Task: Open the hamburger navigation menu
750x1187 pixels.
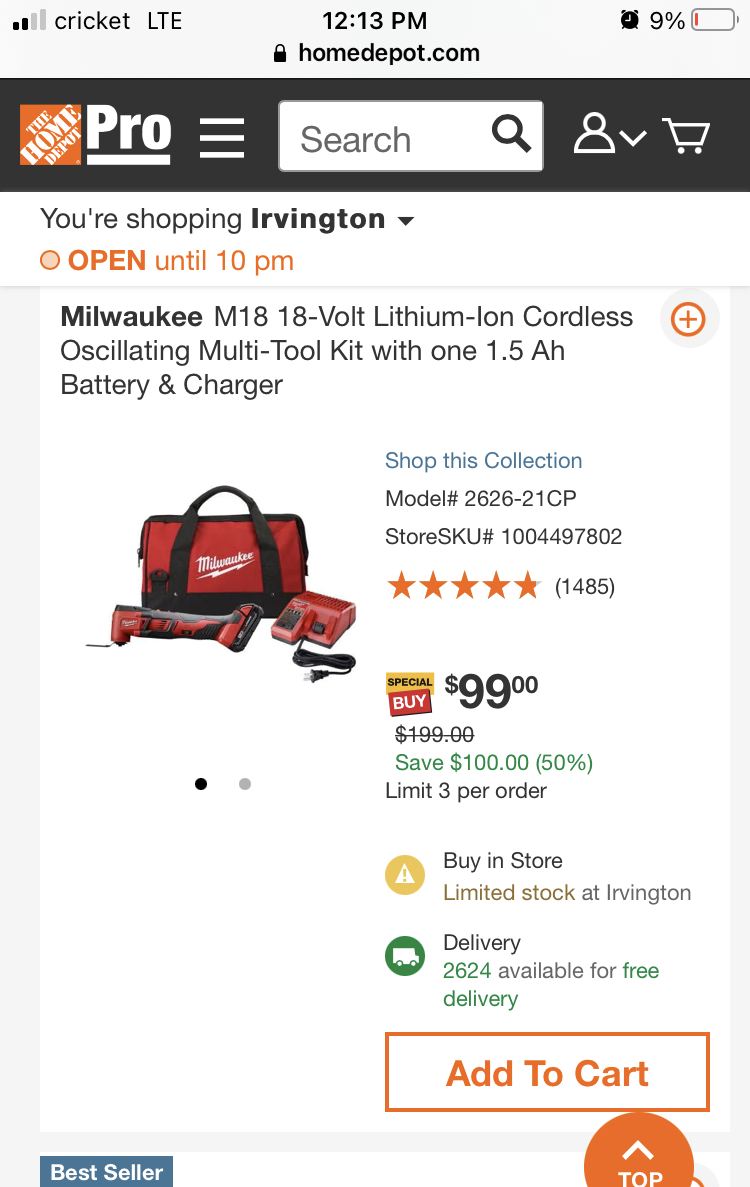Action: 222,137
